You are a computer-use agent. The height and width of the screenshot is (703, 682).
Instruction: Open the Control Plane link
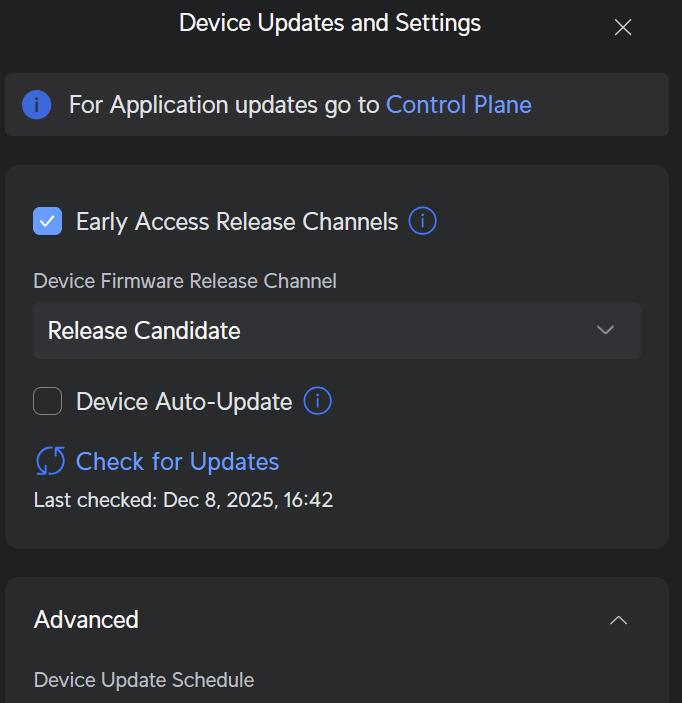(x=458, y=105)
